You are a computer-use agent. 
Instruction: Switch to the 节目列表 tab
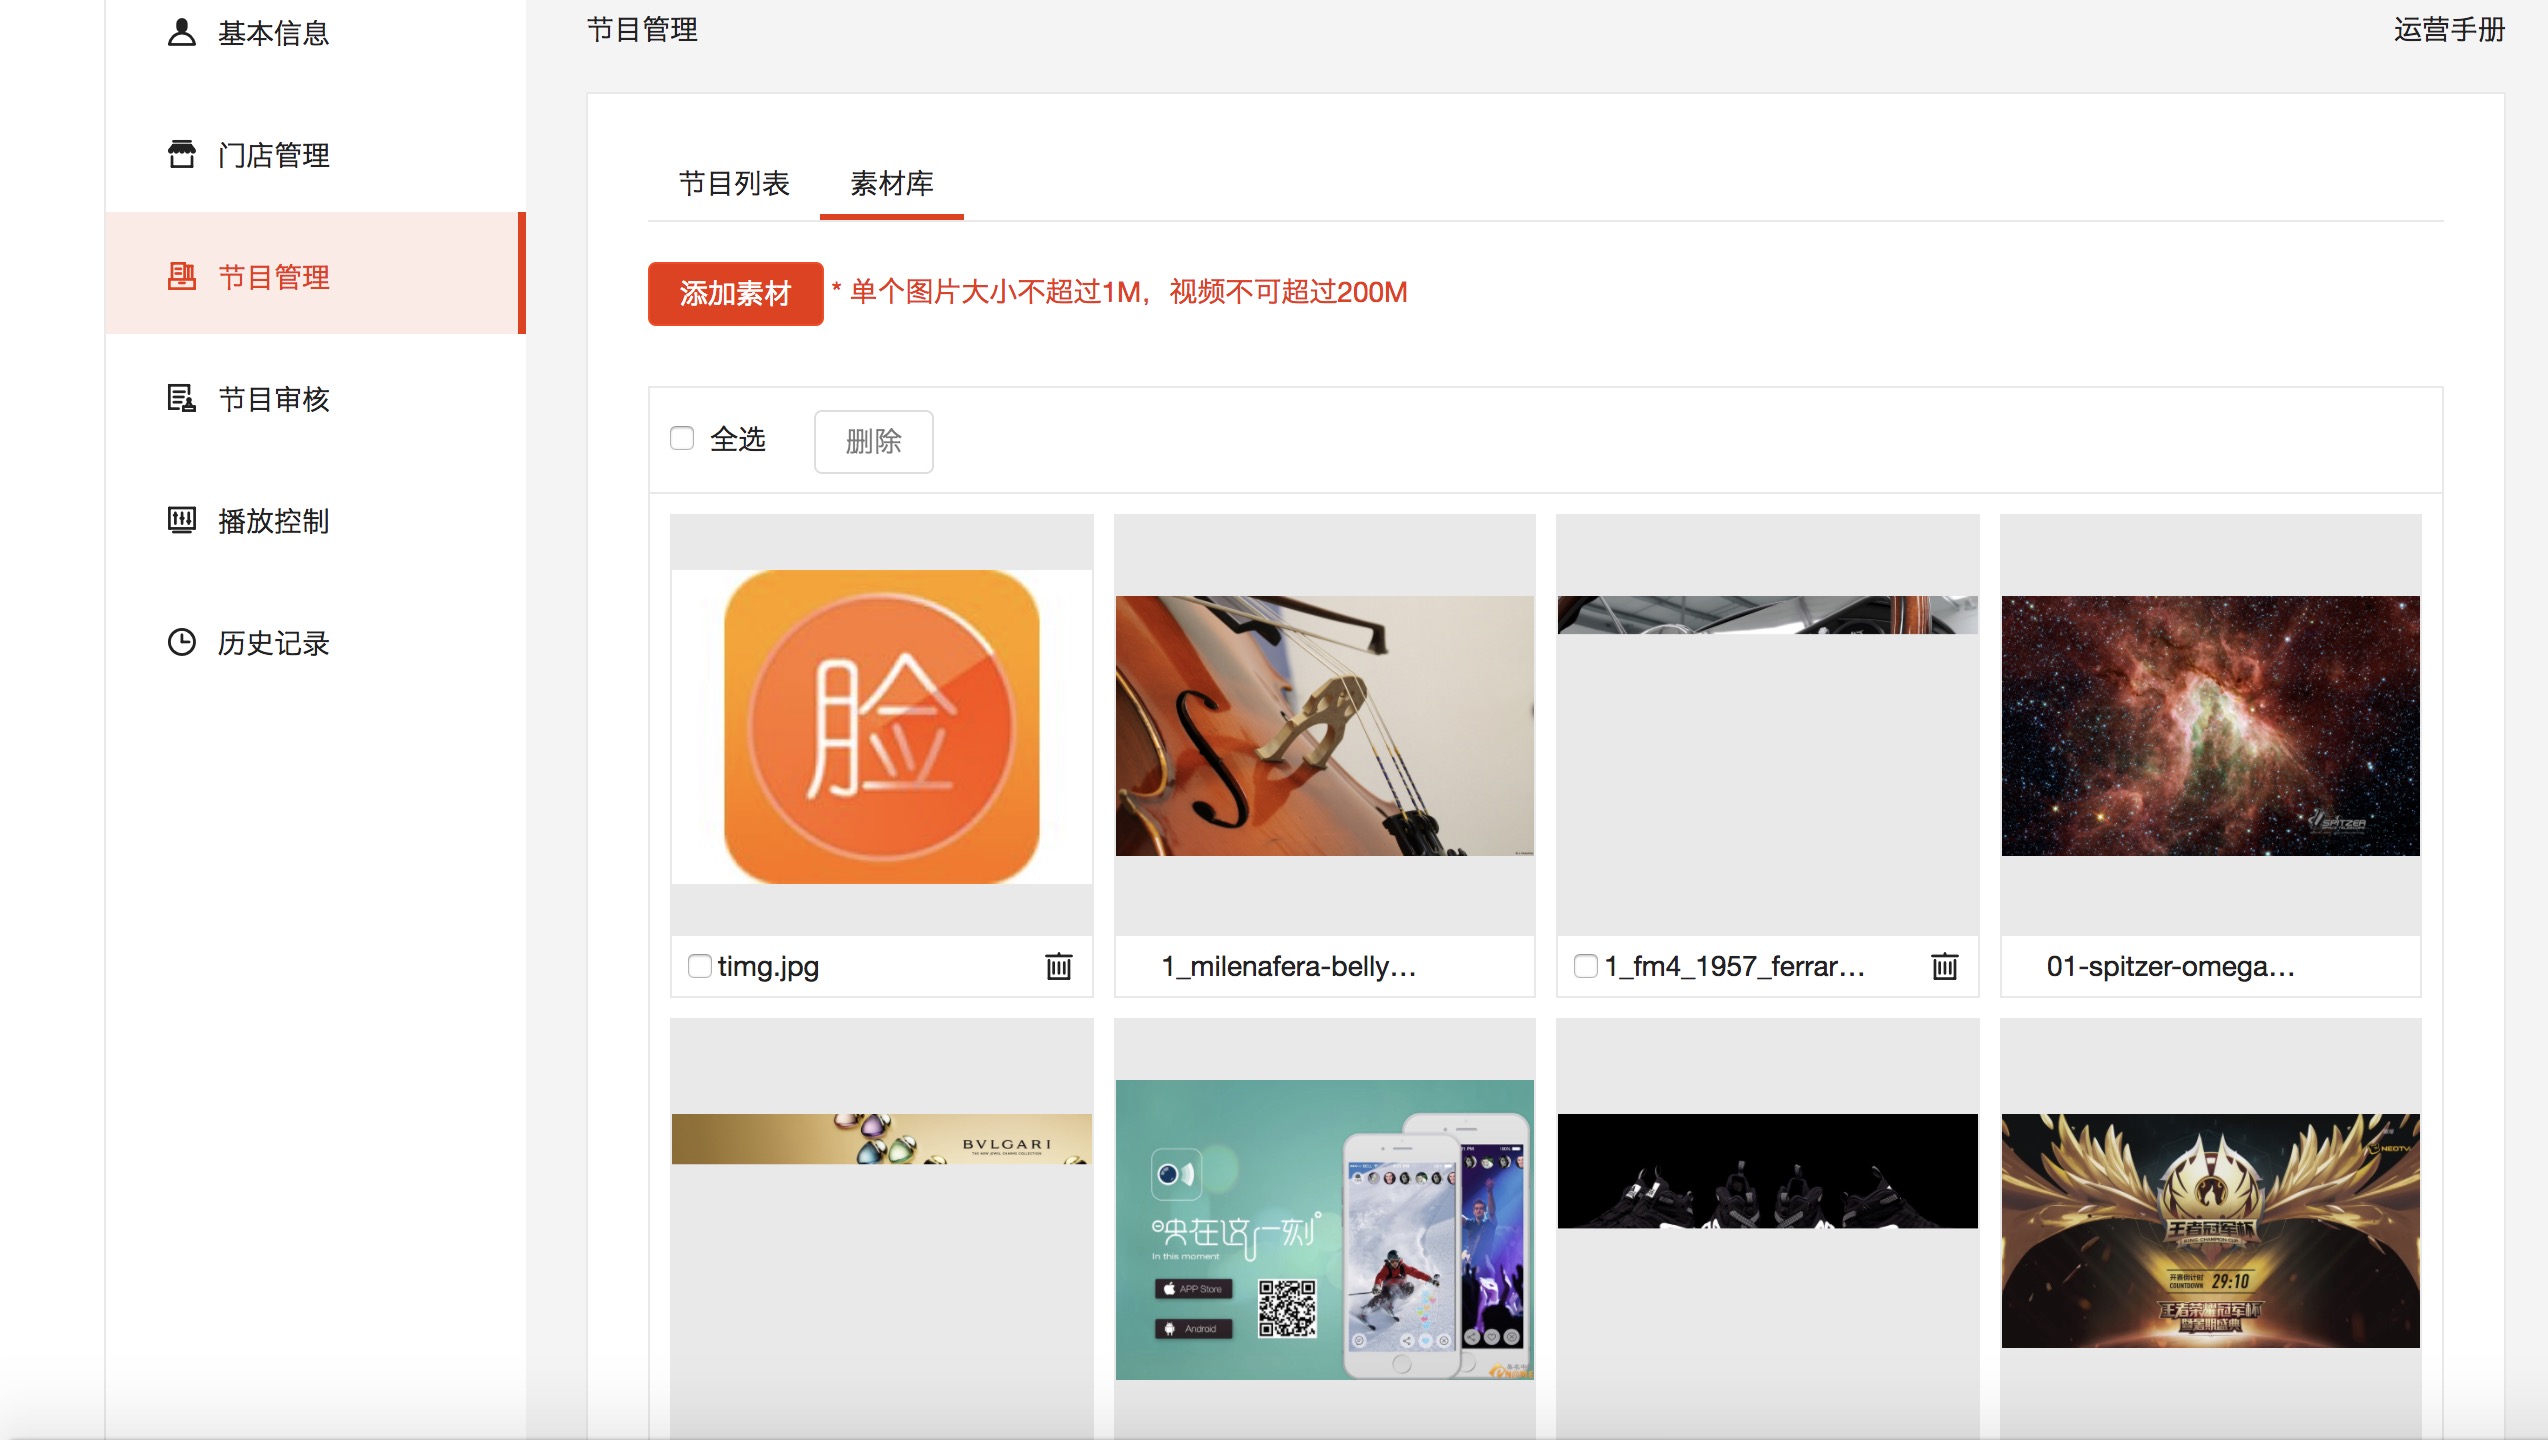[734, 184]
